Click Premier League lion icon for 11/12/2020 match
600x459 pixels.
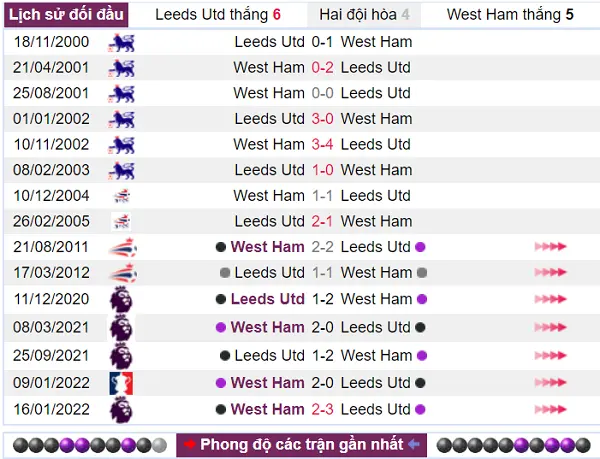(121, 299)
